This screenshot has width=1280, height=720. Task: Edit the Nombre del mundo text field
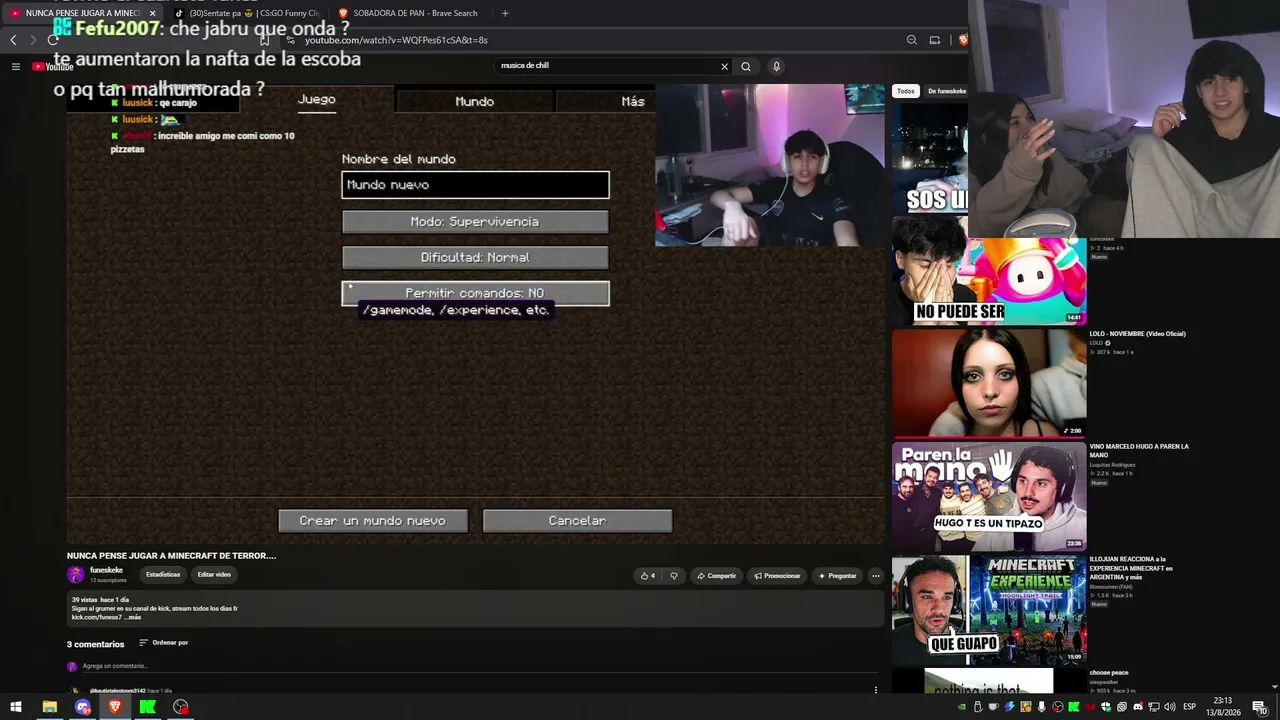(475, 185)
